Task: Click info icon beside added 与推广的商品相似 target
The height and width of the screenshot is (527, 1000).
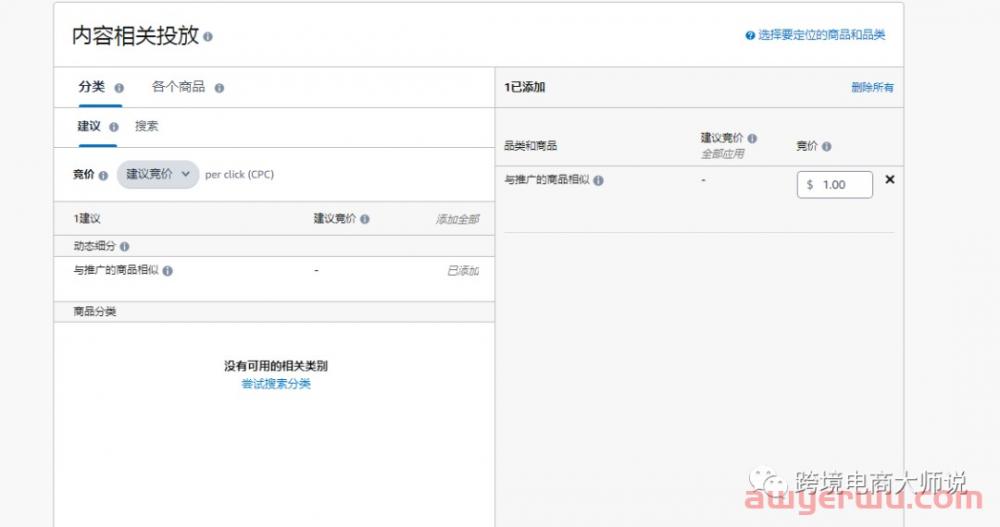Action: (x=598, y=181)
